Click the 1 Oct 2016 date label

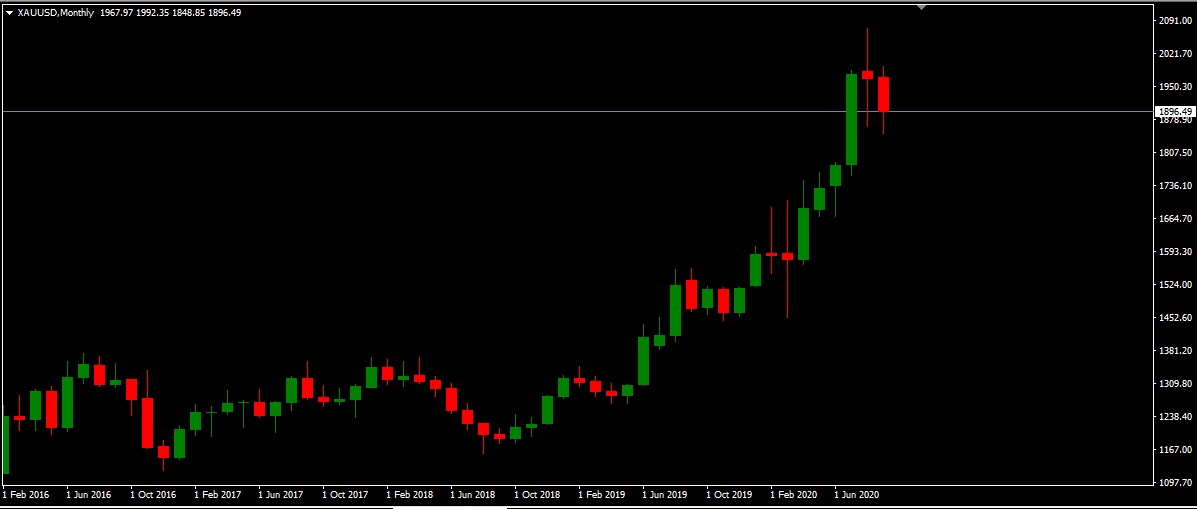152,495
